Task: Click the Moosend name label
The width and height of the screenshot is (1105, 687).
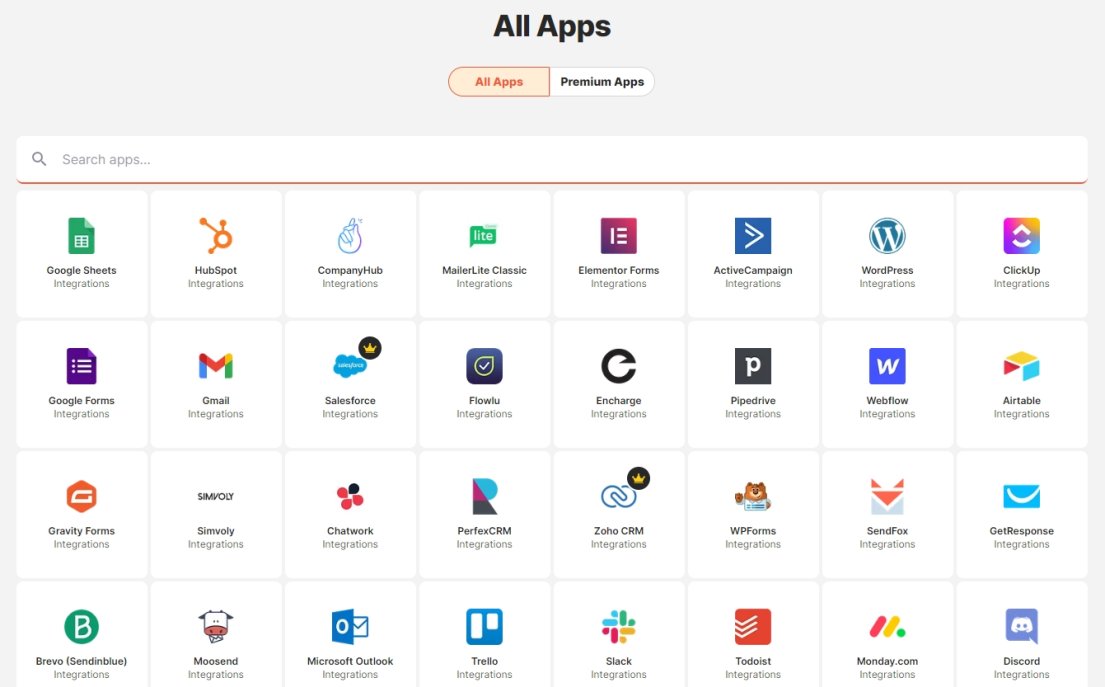Action: 216,661
